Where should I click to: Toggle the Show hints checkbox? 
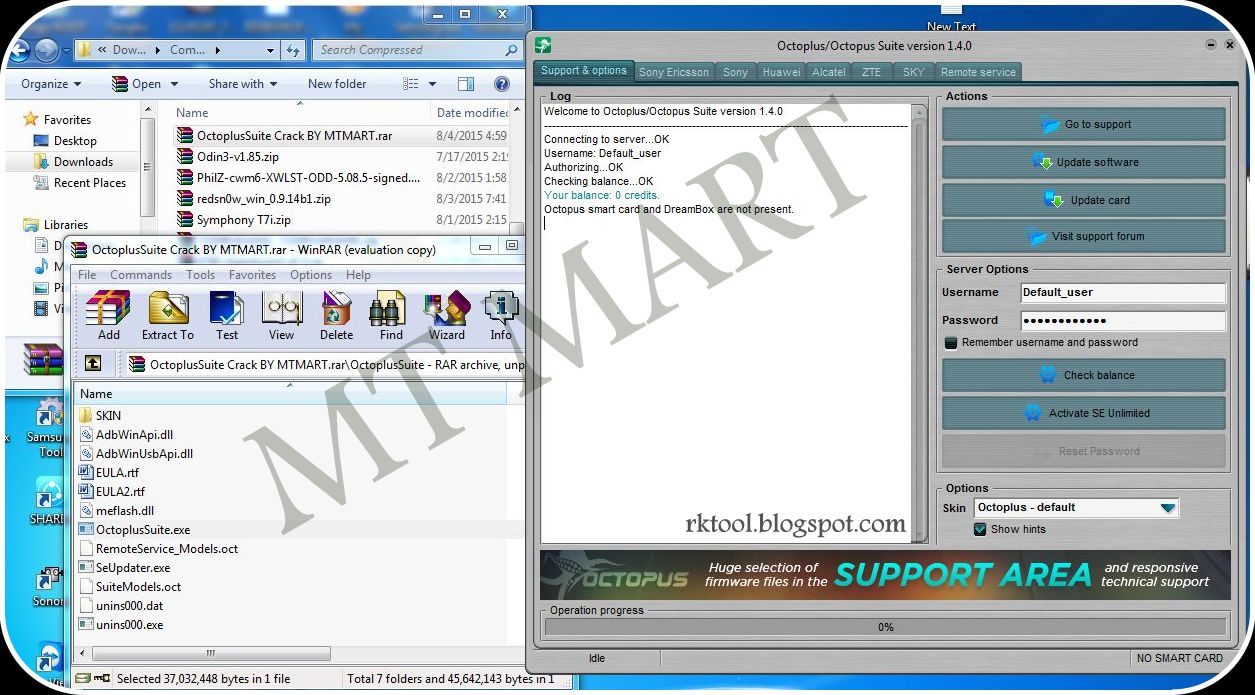click(980, 530)
